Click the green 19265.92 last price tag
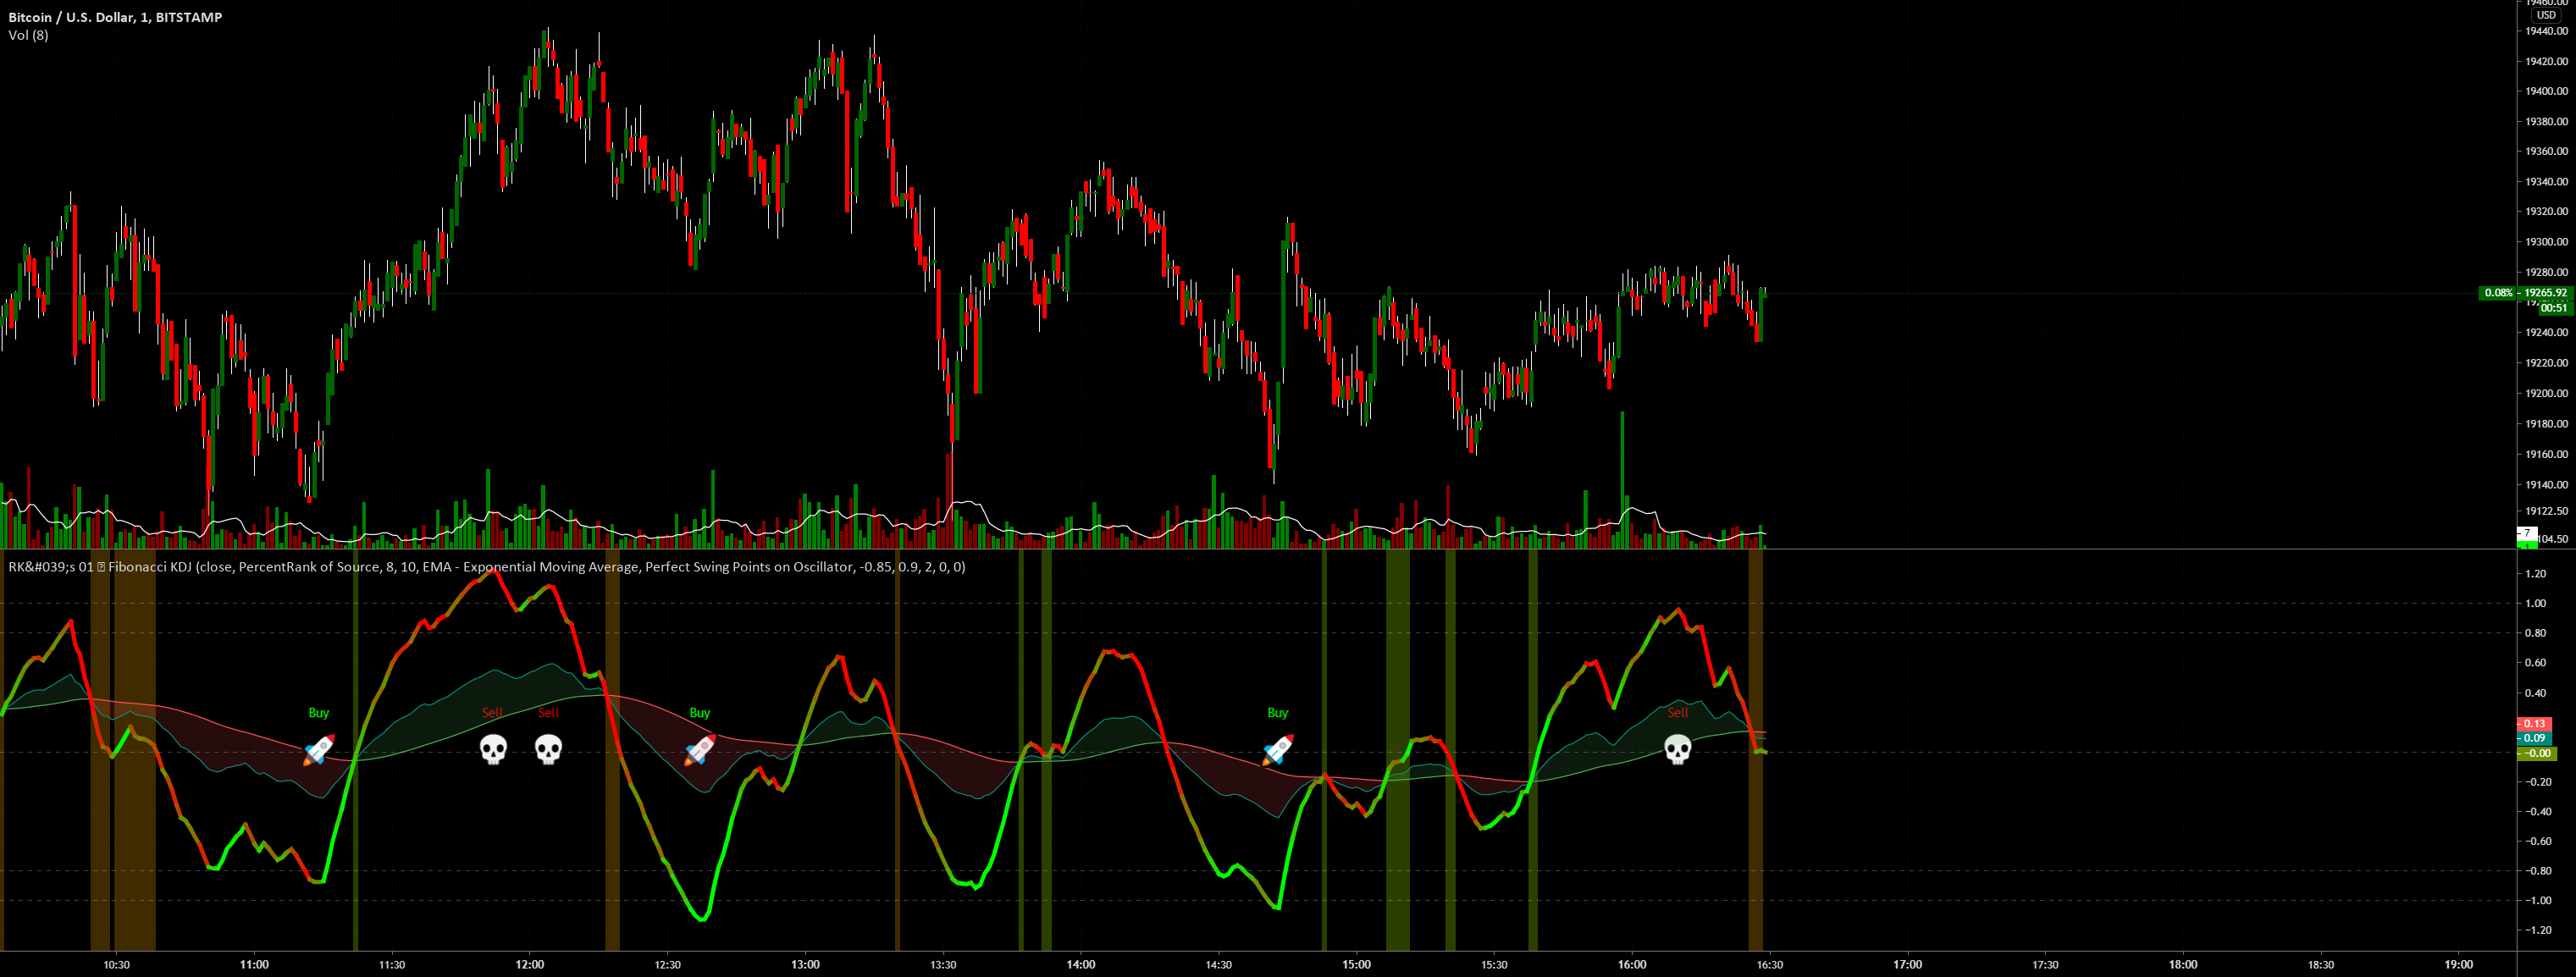The width and height of the screenshot is (2576, 977). pos(2545,293)
